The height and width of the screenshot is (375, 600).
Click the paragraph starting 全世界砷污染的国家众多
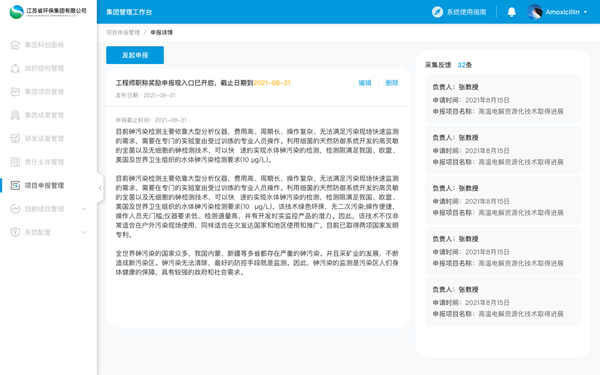click(x=257, y=263)
